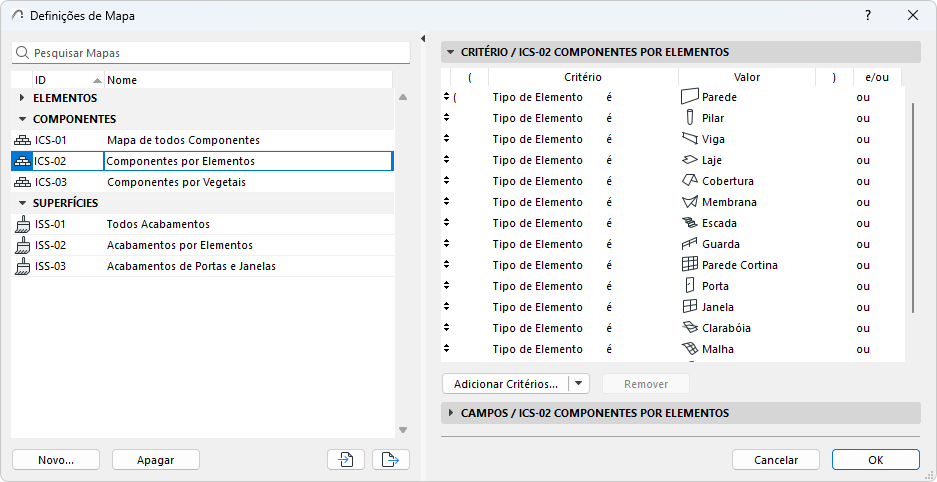This screenshot has width=937, height=482.
Task: Collapse the COMPONENTES group
Action: click(22, 119)
